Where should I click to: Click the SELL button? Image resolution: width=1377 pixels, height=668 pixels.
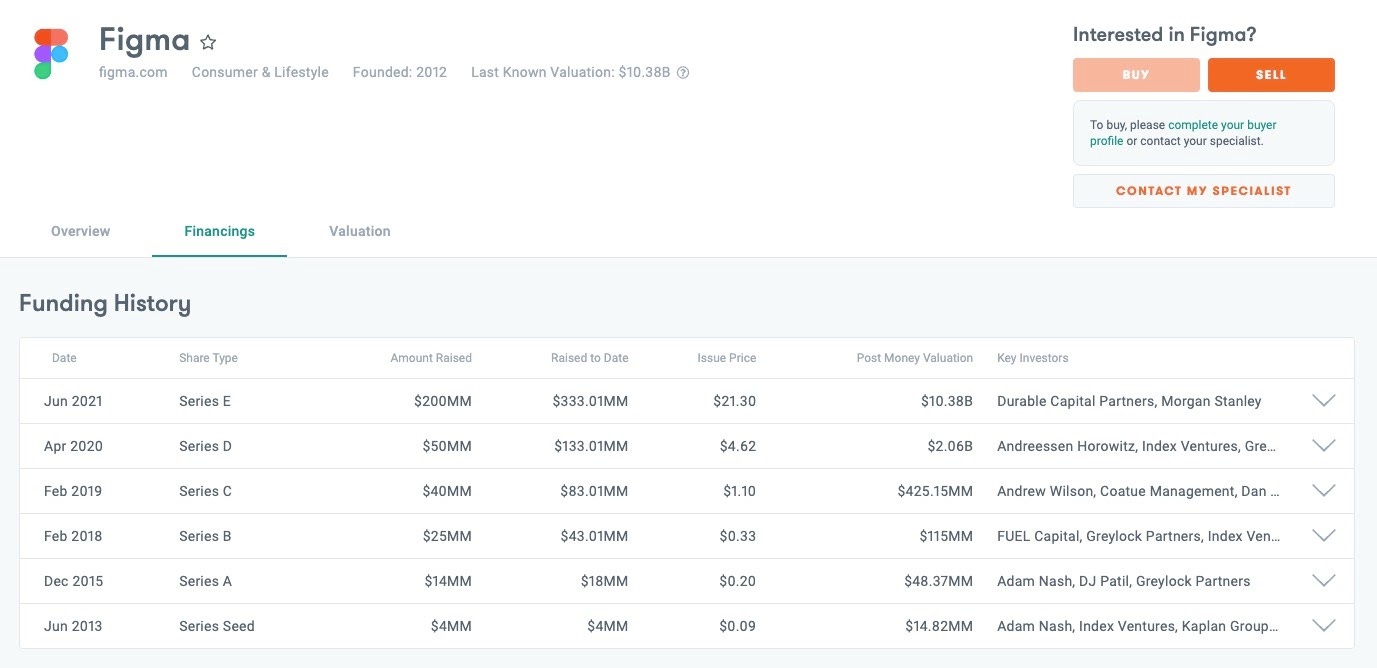(1271, 74)
